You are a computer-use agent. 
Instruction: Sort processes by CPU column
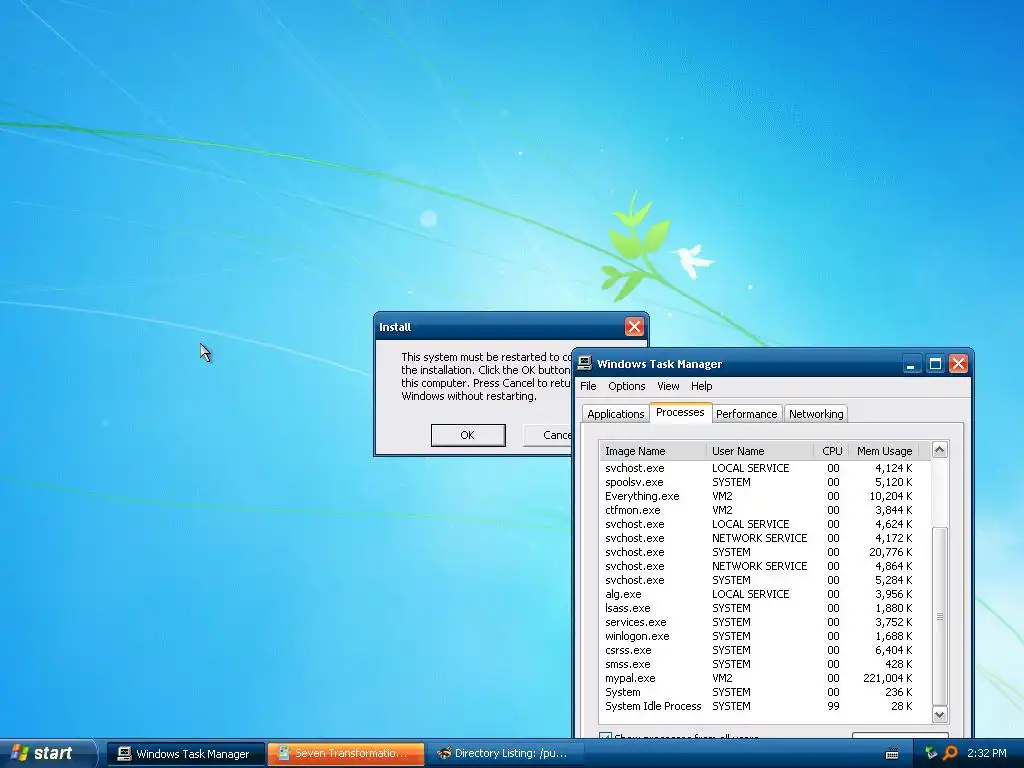point(831,451)
